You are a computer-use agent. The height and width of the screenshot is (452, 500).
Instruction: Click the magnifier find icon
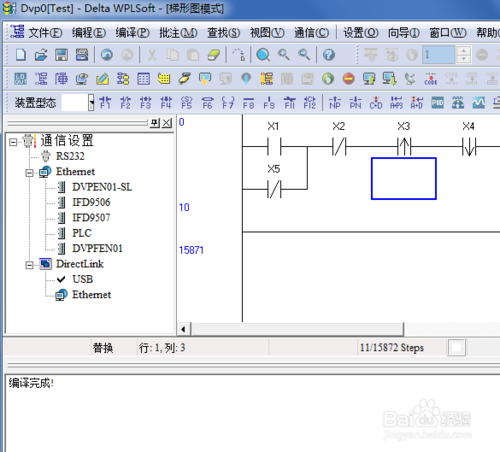click(263, 55)
